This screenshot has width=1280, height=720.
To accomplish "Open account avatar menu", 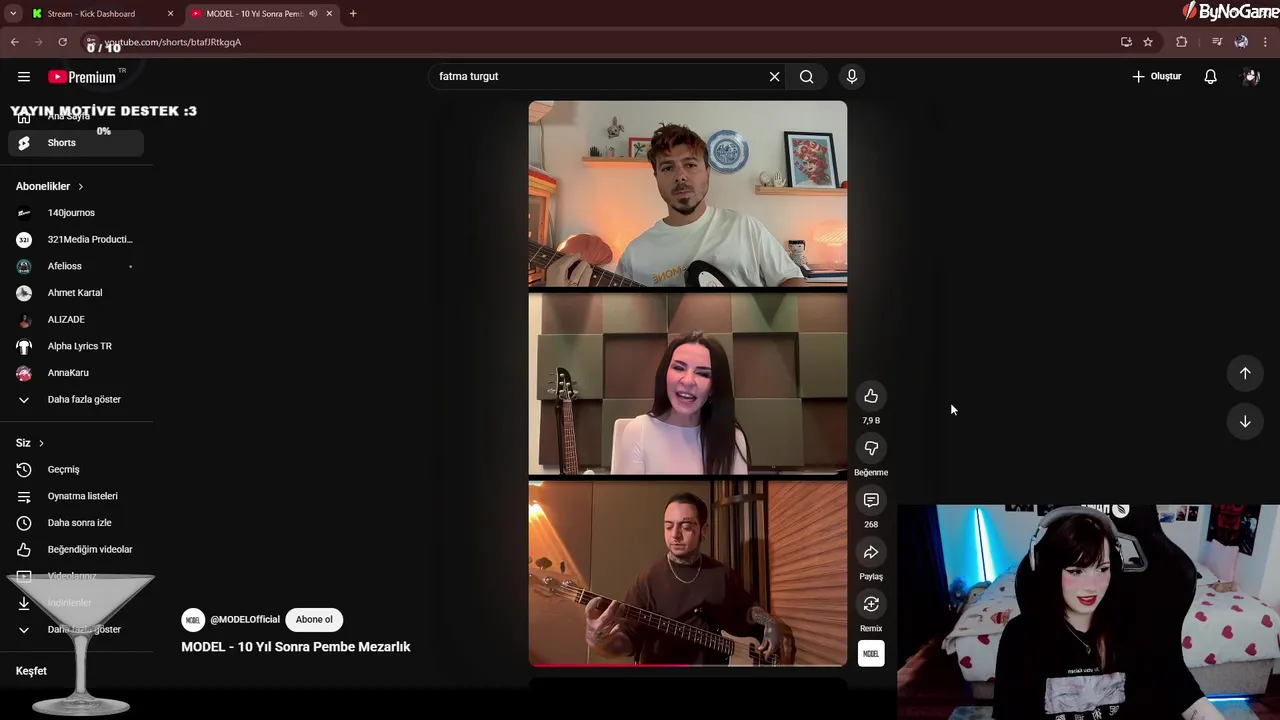I will point(1250,76).
